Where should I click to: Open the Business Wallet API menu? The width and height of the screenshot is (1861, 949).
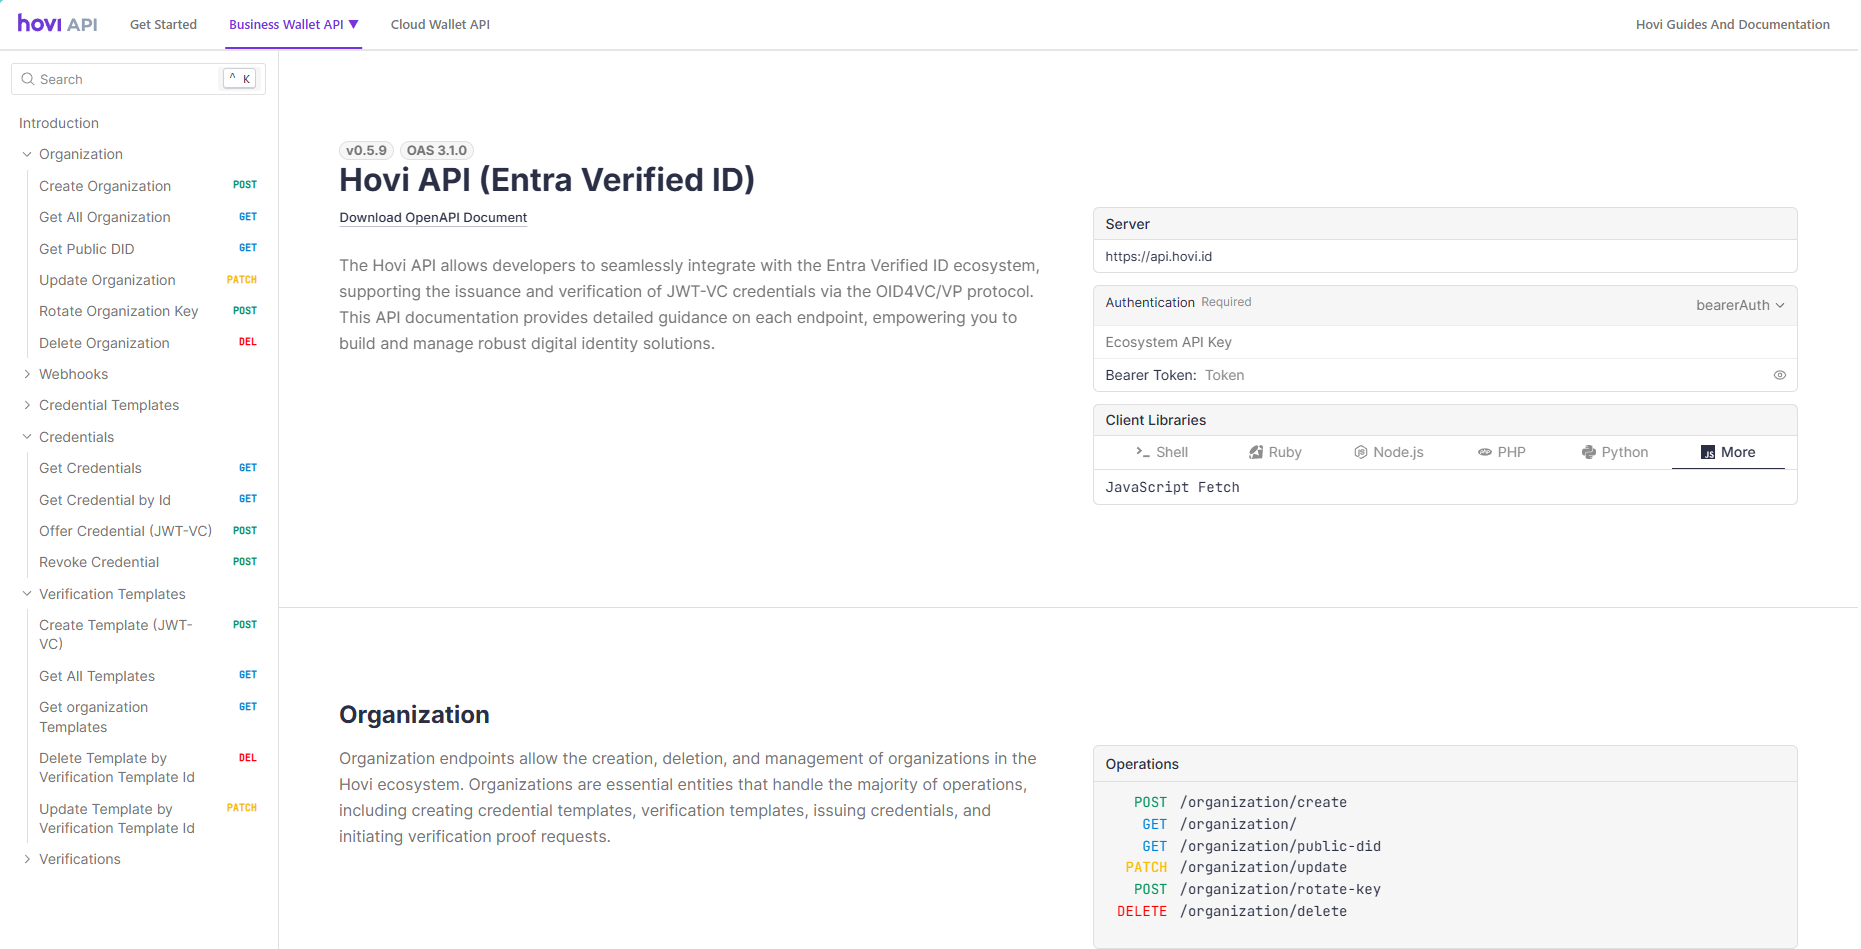293,24
